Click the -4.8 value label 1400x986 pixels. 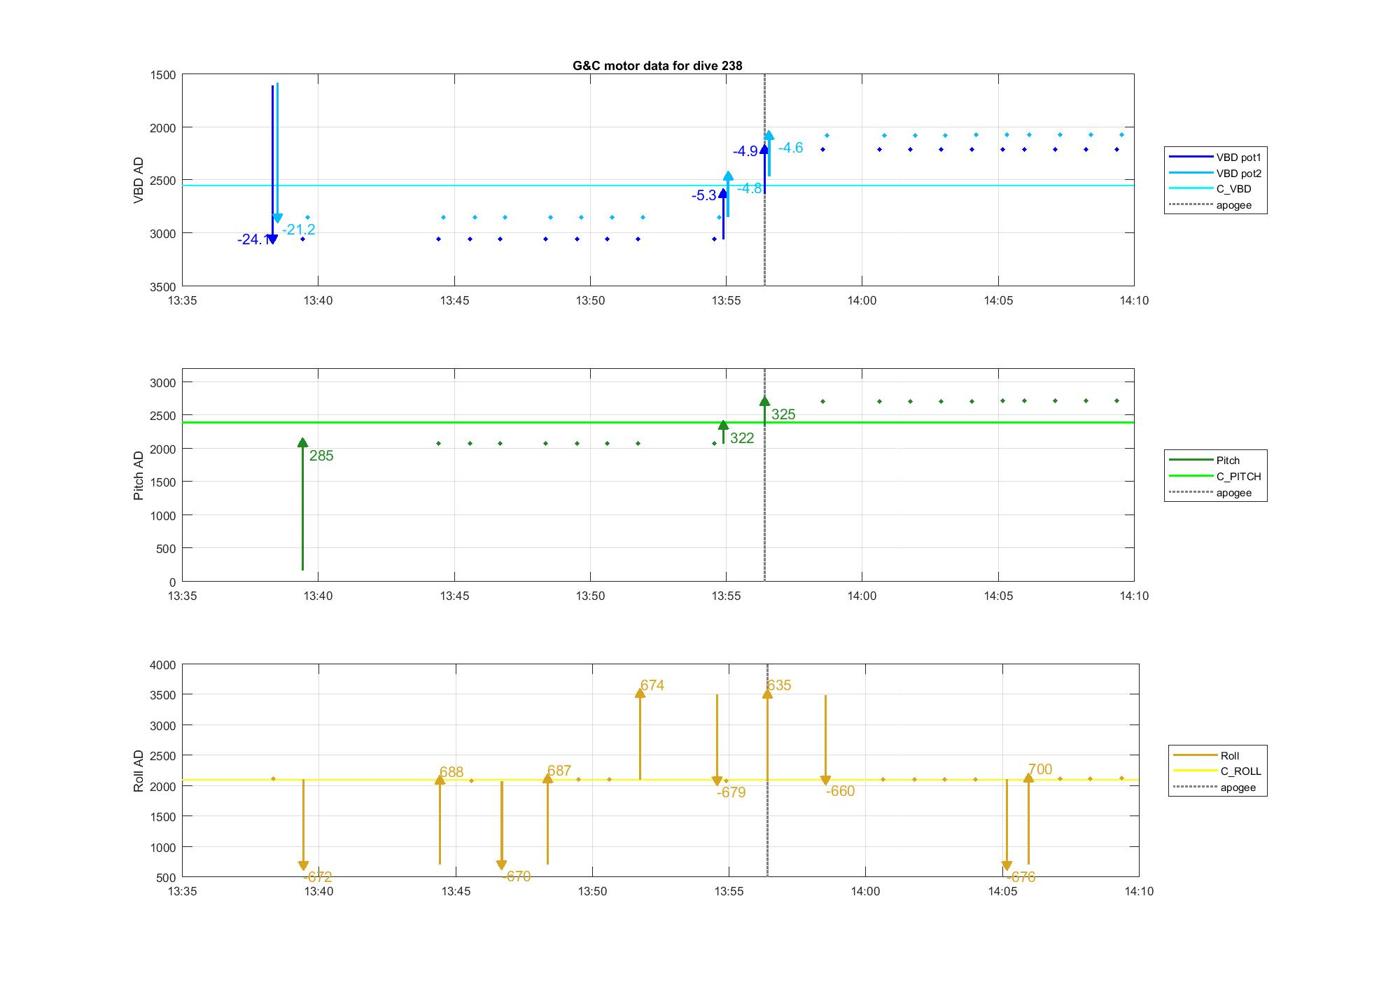click(x=750, y=189)
